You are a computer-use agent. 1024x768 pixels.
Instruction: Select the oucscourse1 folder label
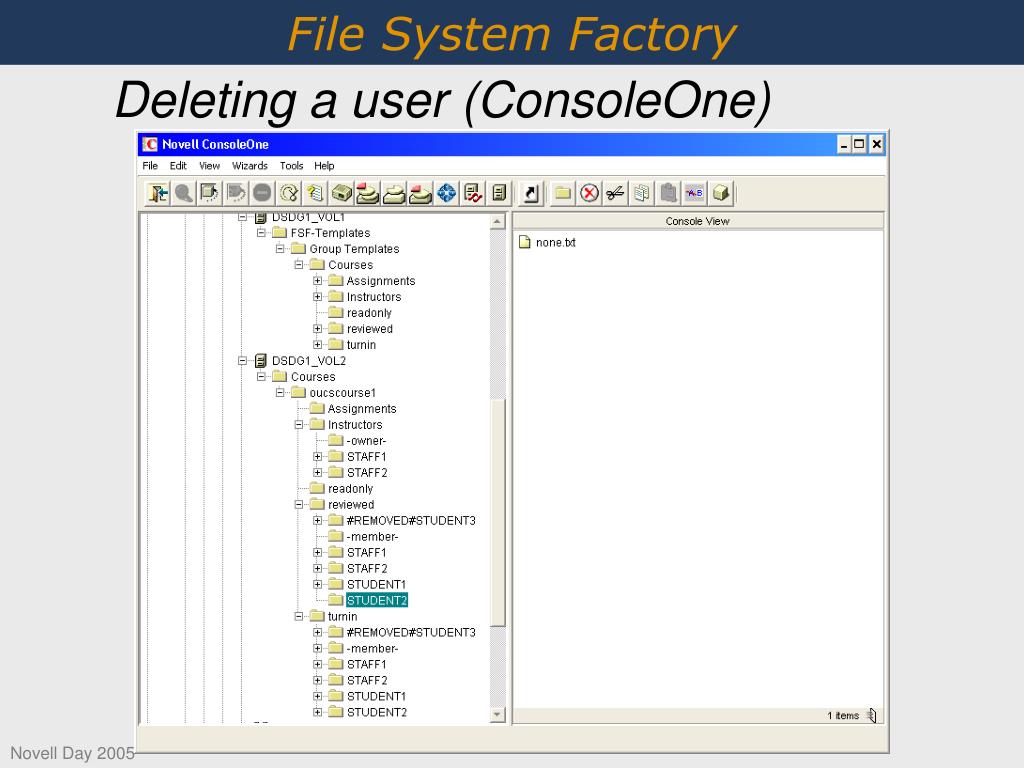pyautogui.click(x=343, y=392)
